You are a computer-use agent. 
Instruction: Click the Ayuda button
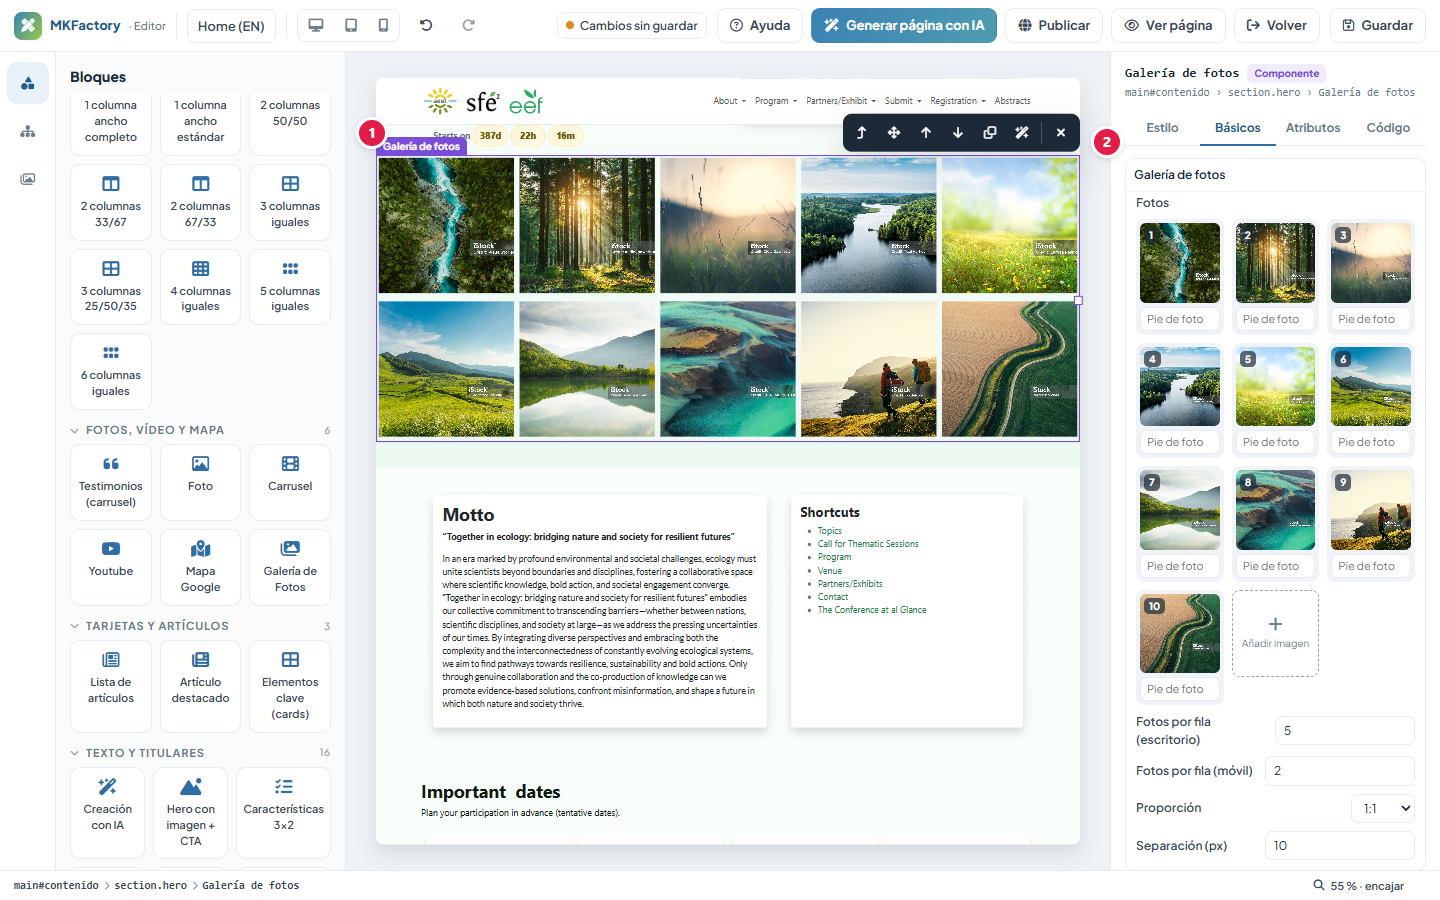pyautogui.click(x=760, y=26)
